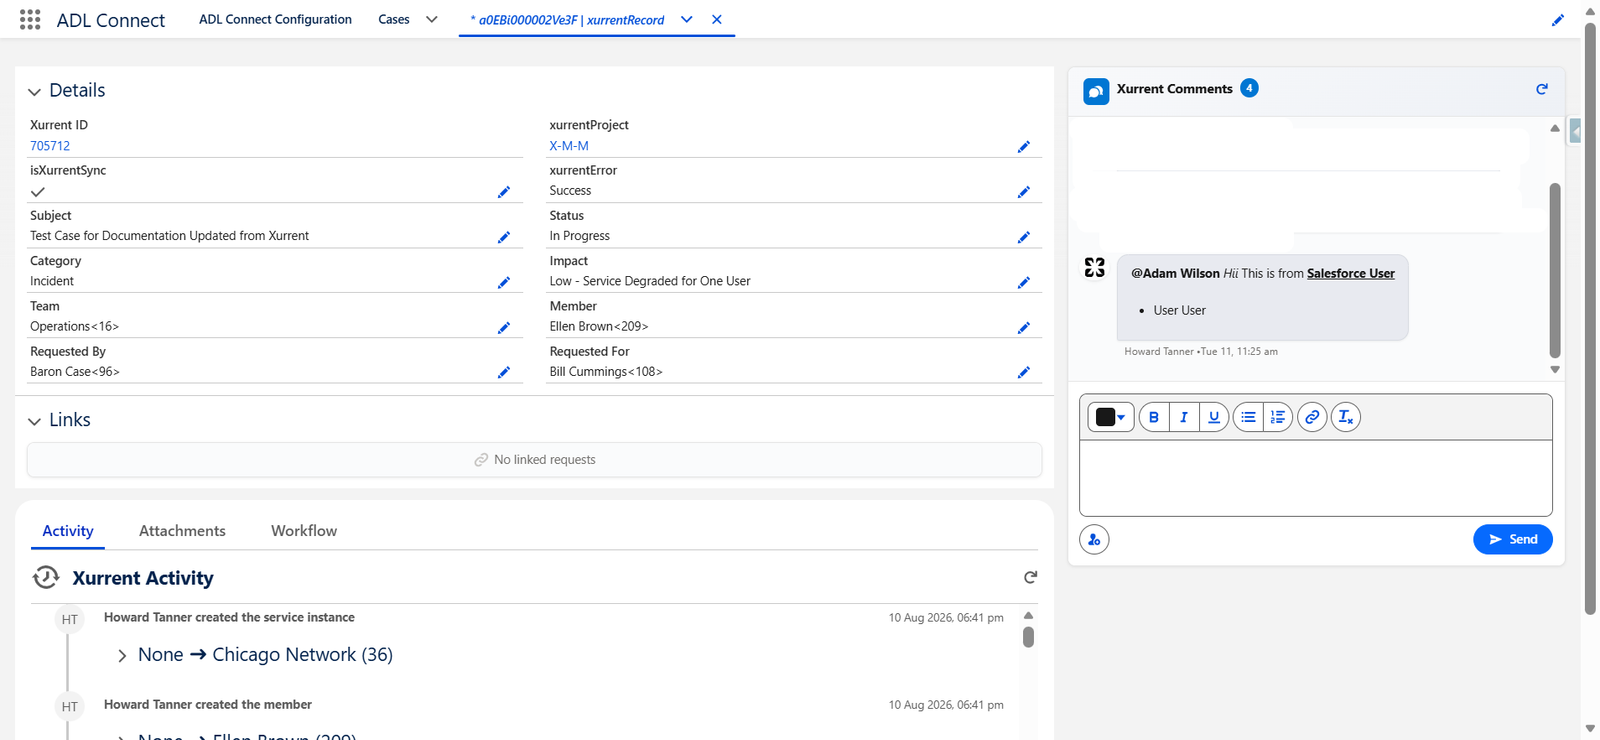Image resolution: width=1600 pixels, height=740 pixels.
Task: Click the comment author avatar icon
Action: point(1095,268)
